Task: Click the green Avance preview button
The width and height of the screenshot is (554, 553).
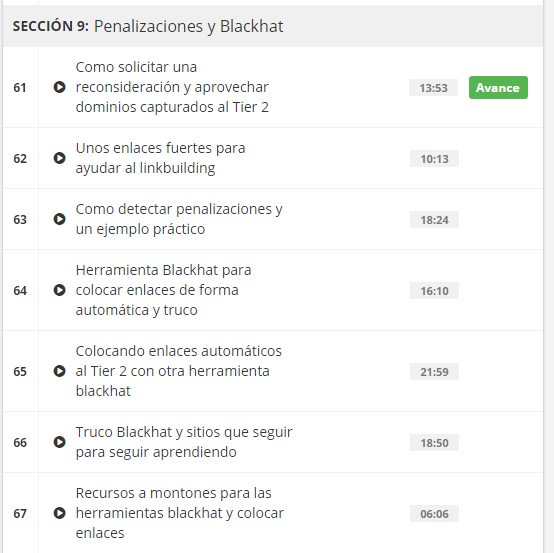Action: tap(498, 87)
